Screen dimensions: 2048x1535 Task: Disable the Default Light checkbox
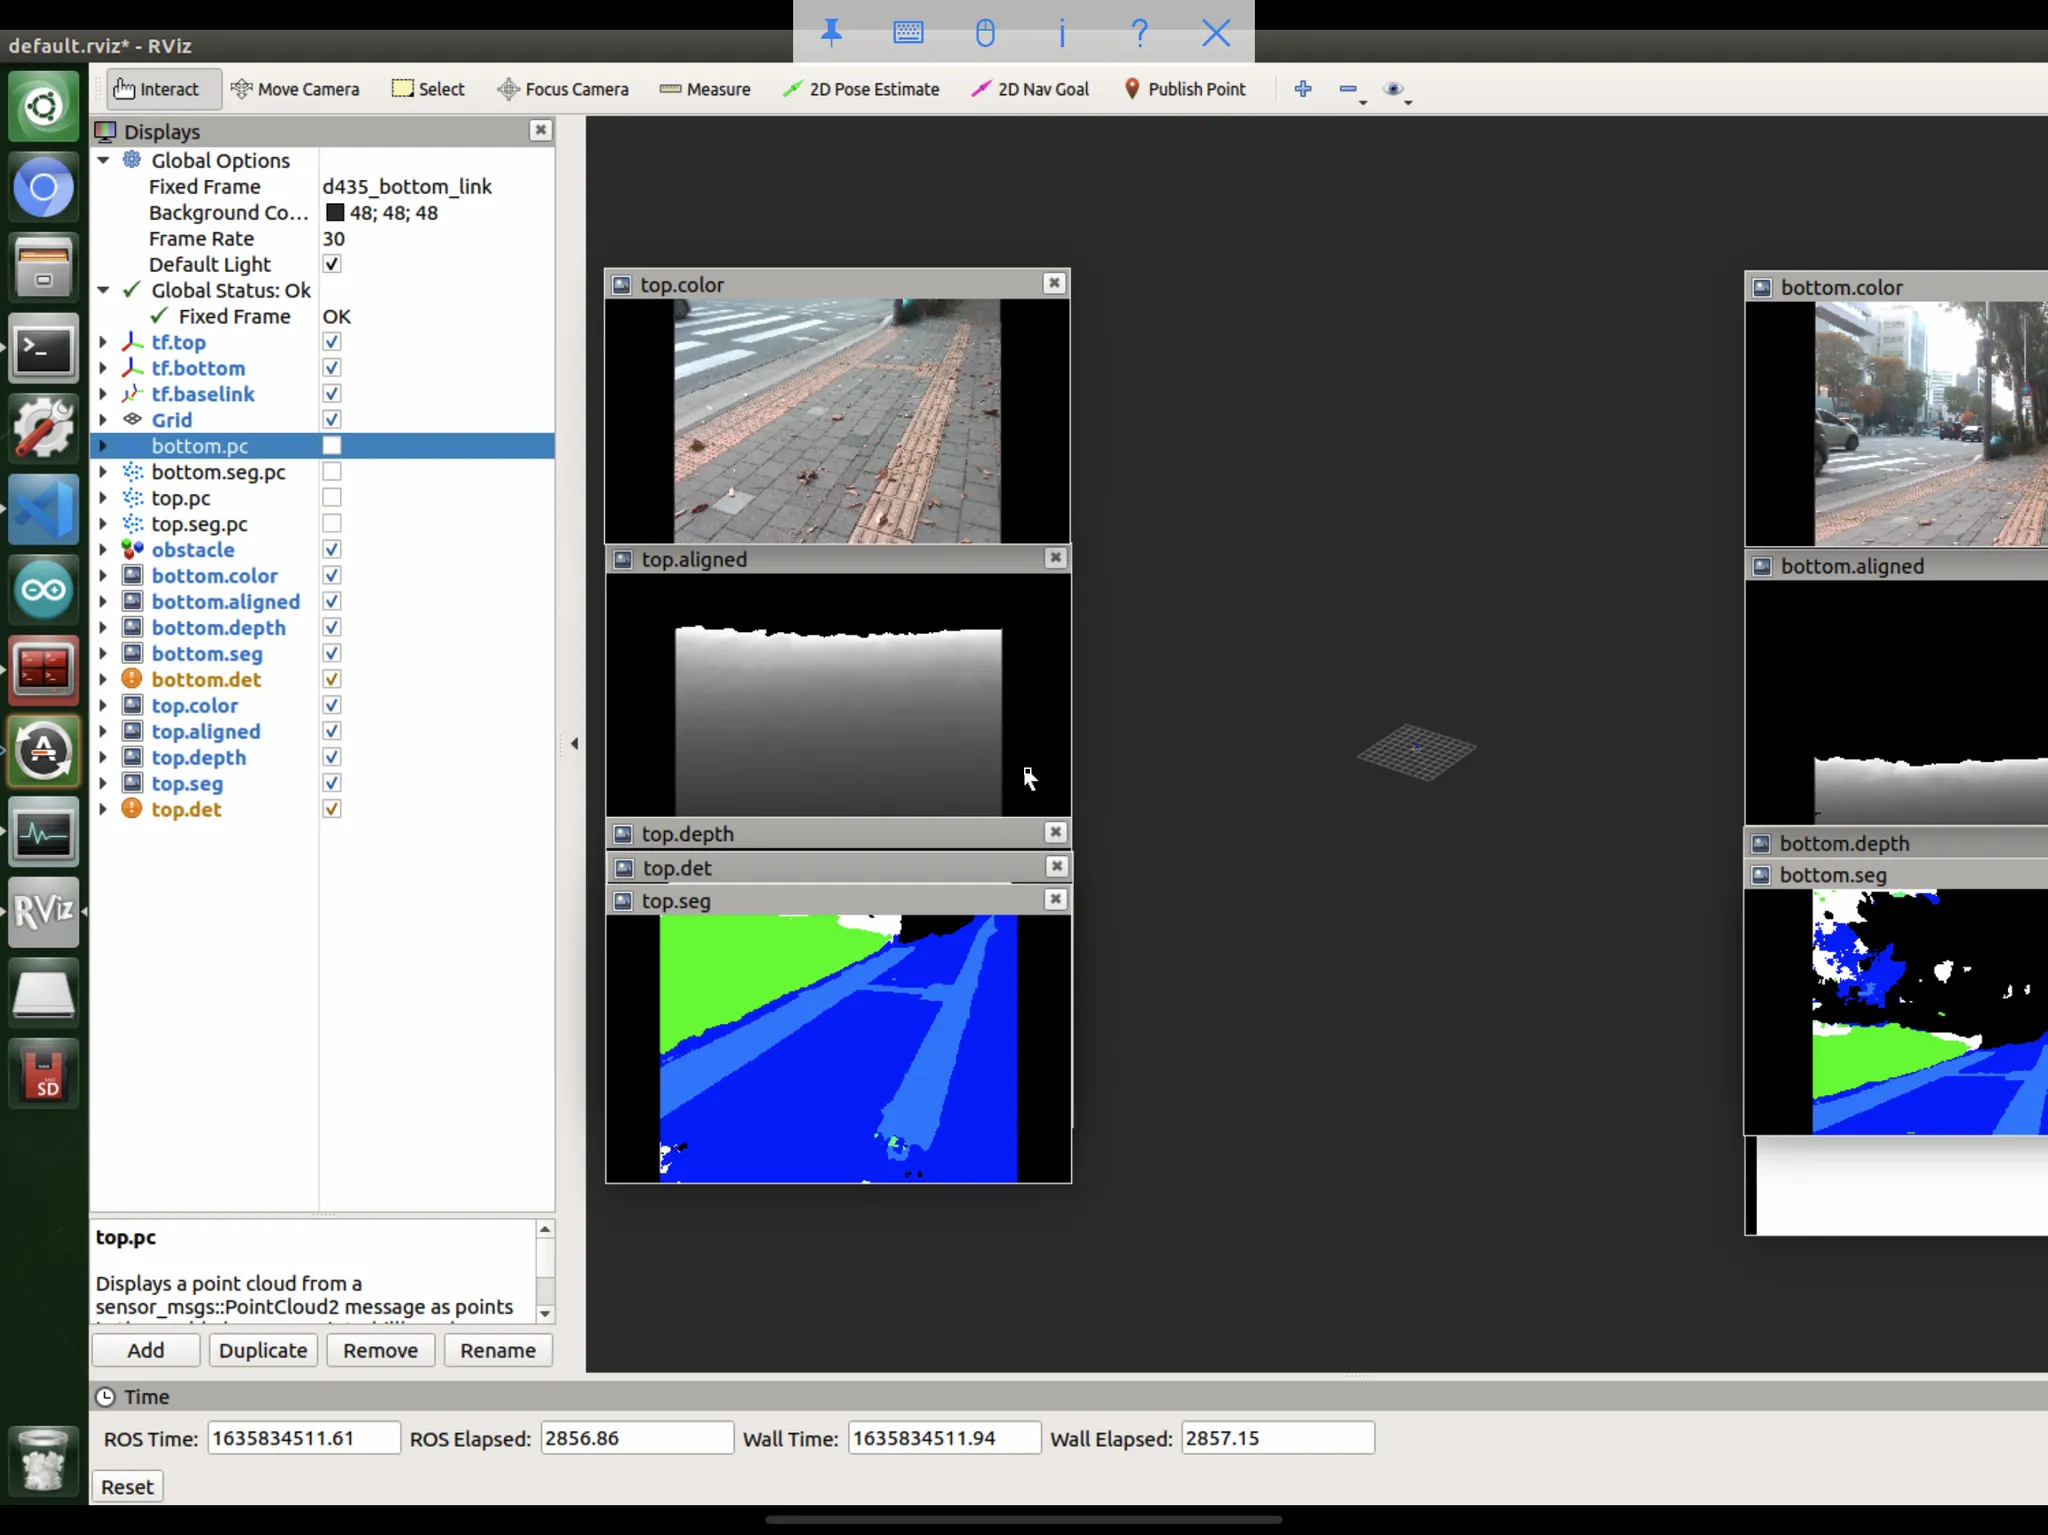pos(332,264)
